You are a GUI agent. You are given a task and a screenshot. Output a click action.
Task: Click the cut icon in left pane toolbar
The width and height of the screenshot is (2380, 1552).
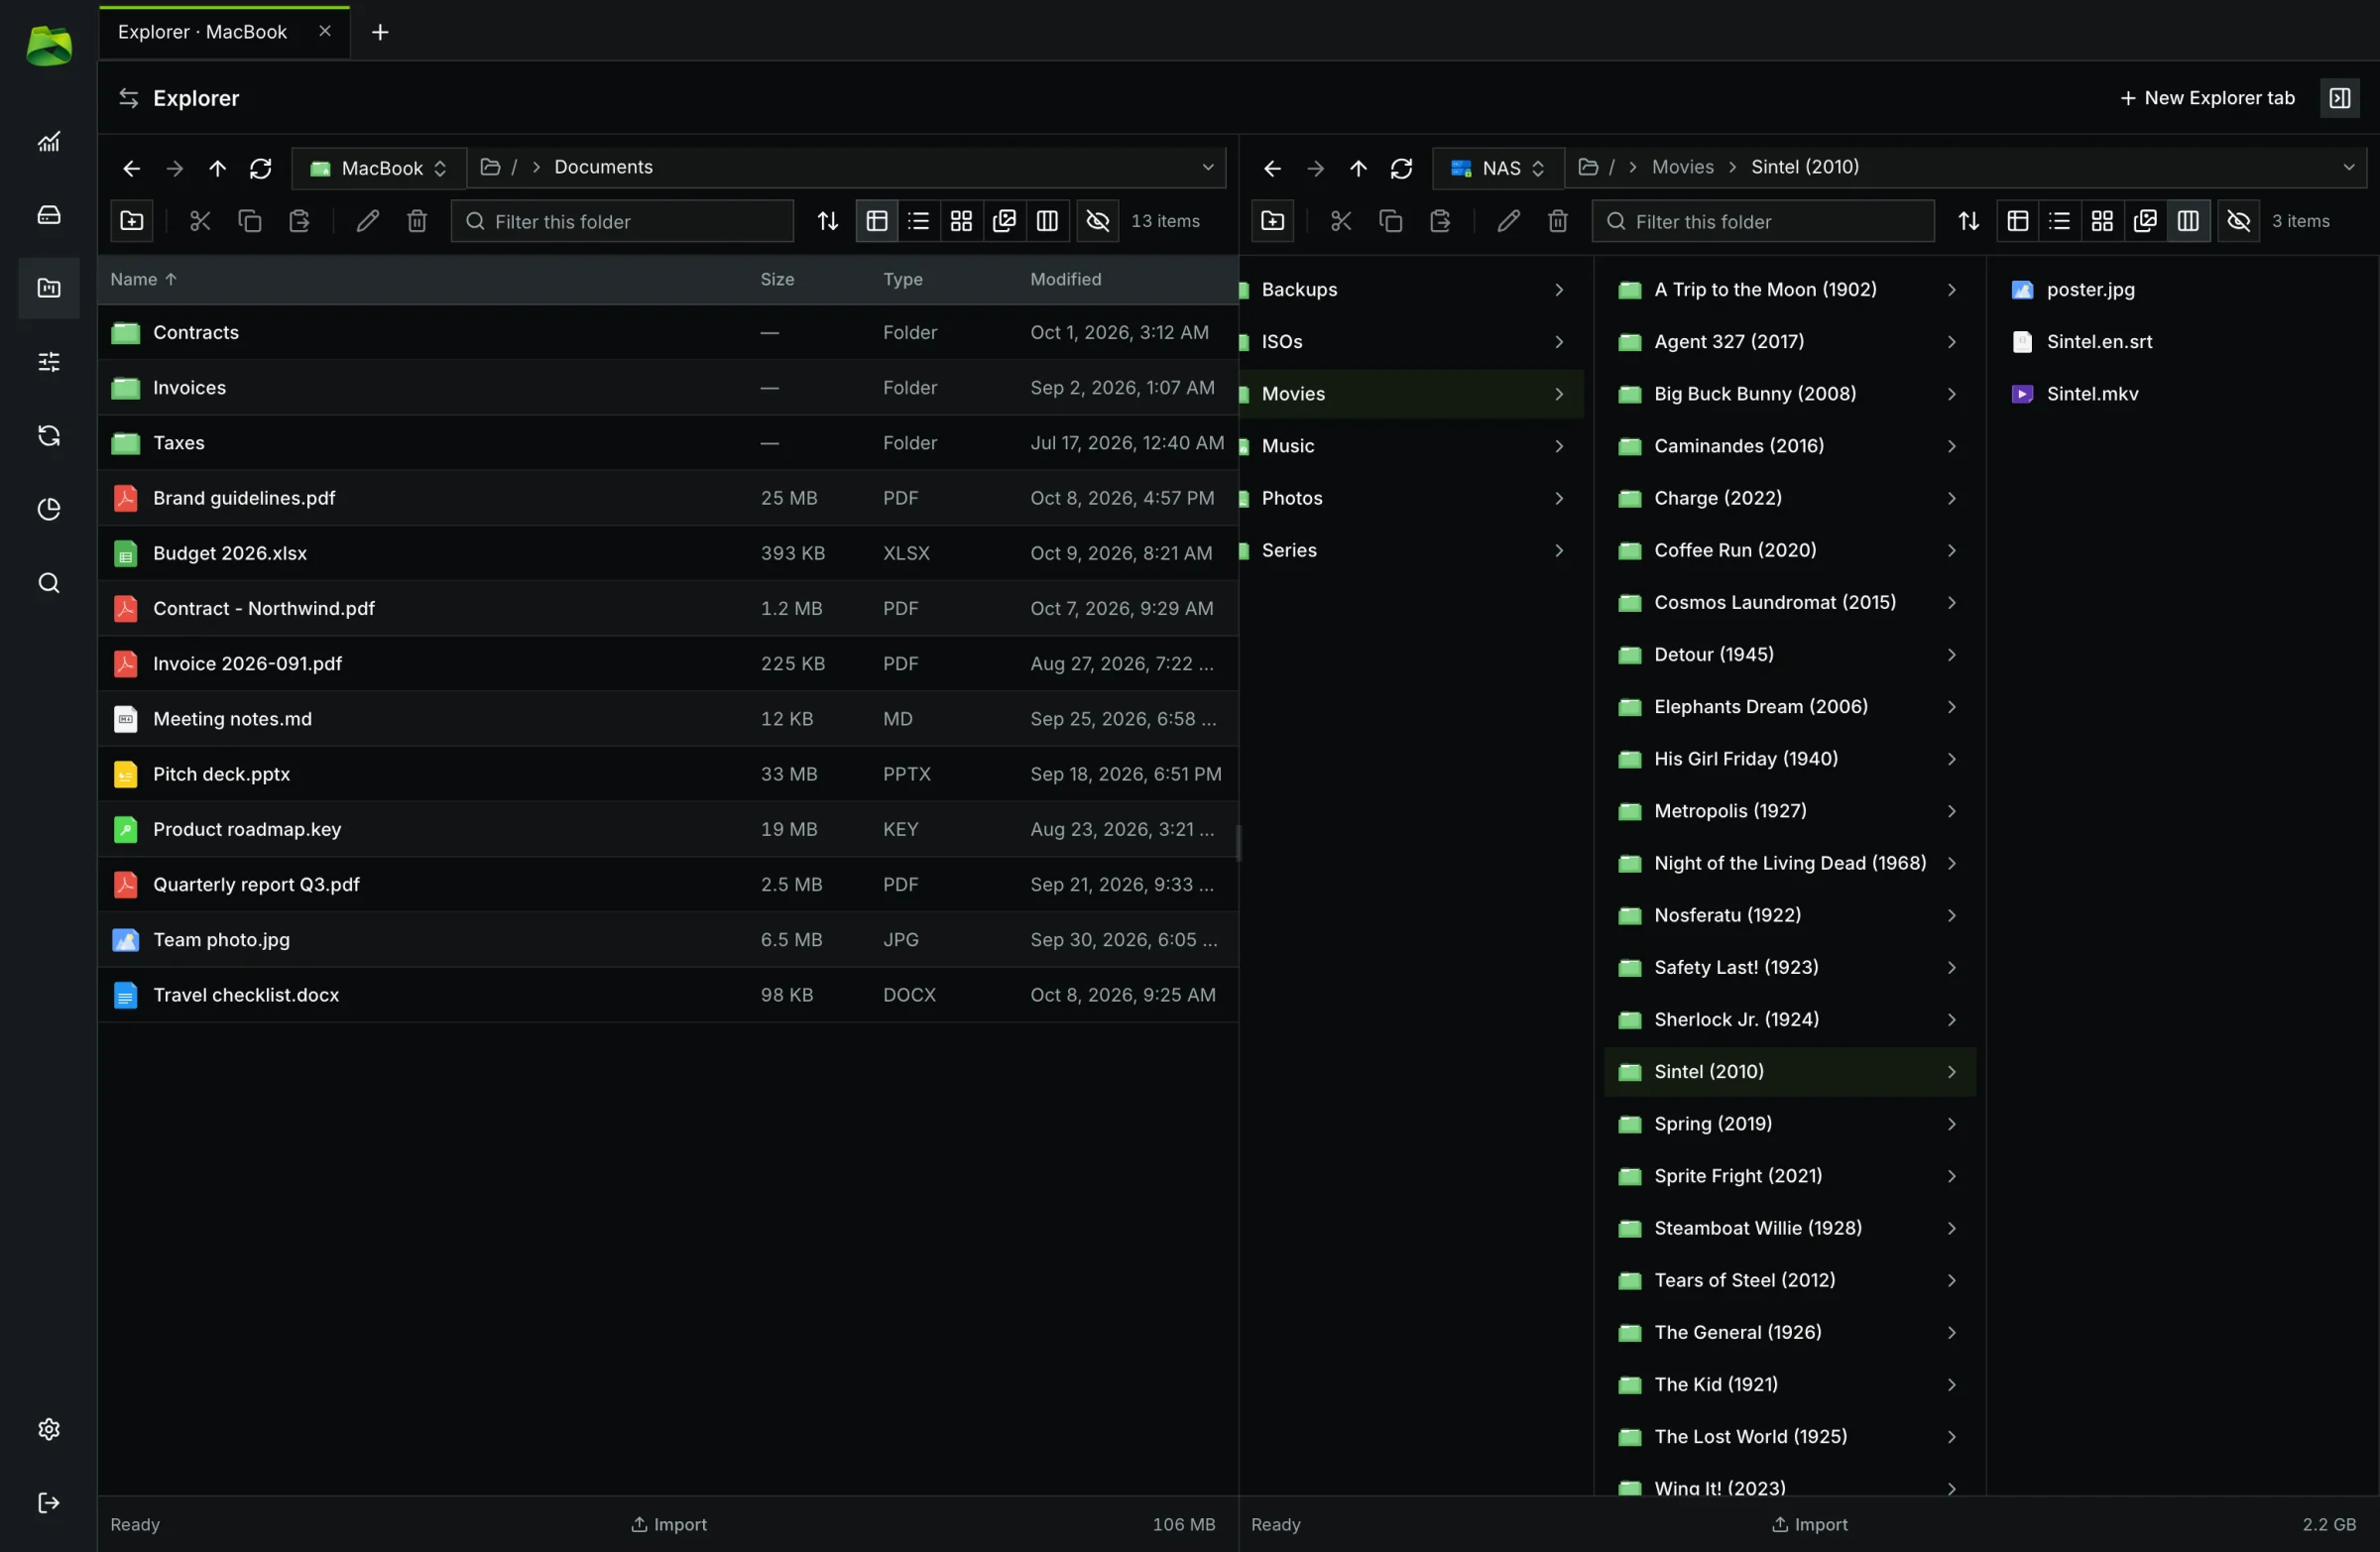coord(200,221)
